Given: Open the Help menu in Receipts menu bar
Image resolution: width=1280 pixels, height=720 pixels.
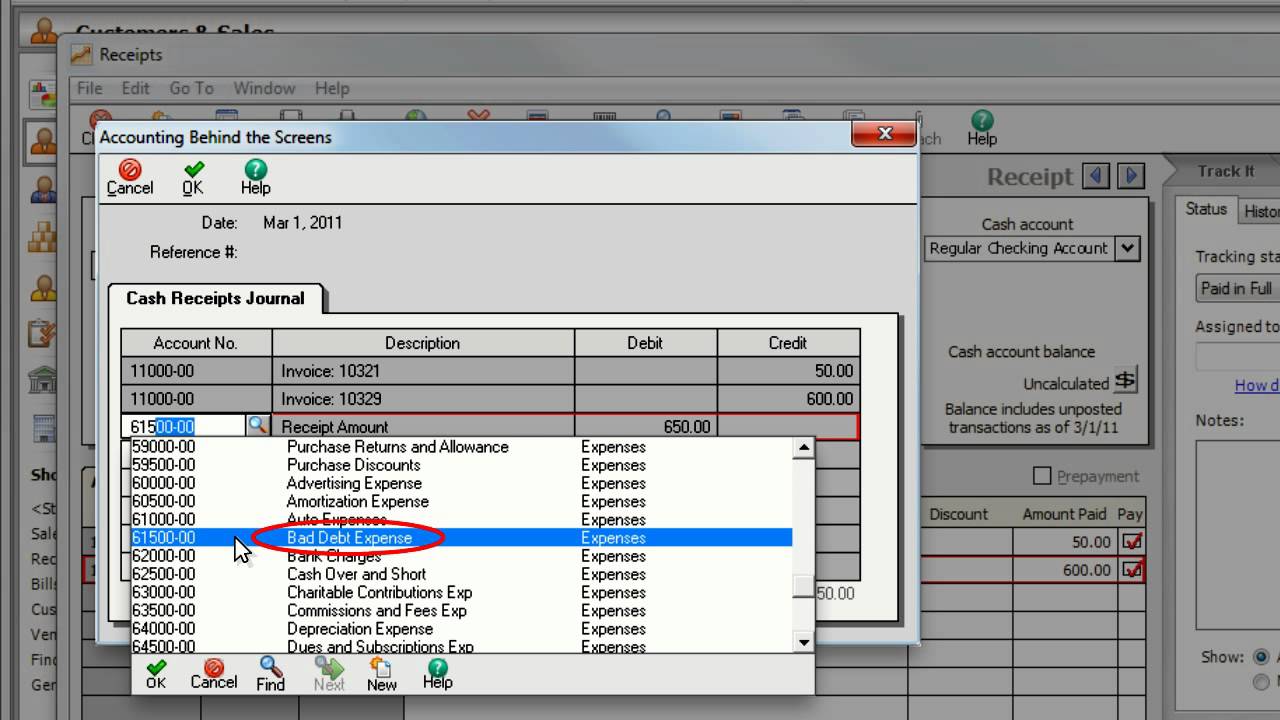Looking at the screenshot, I should pos(332,88).
